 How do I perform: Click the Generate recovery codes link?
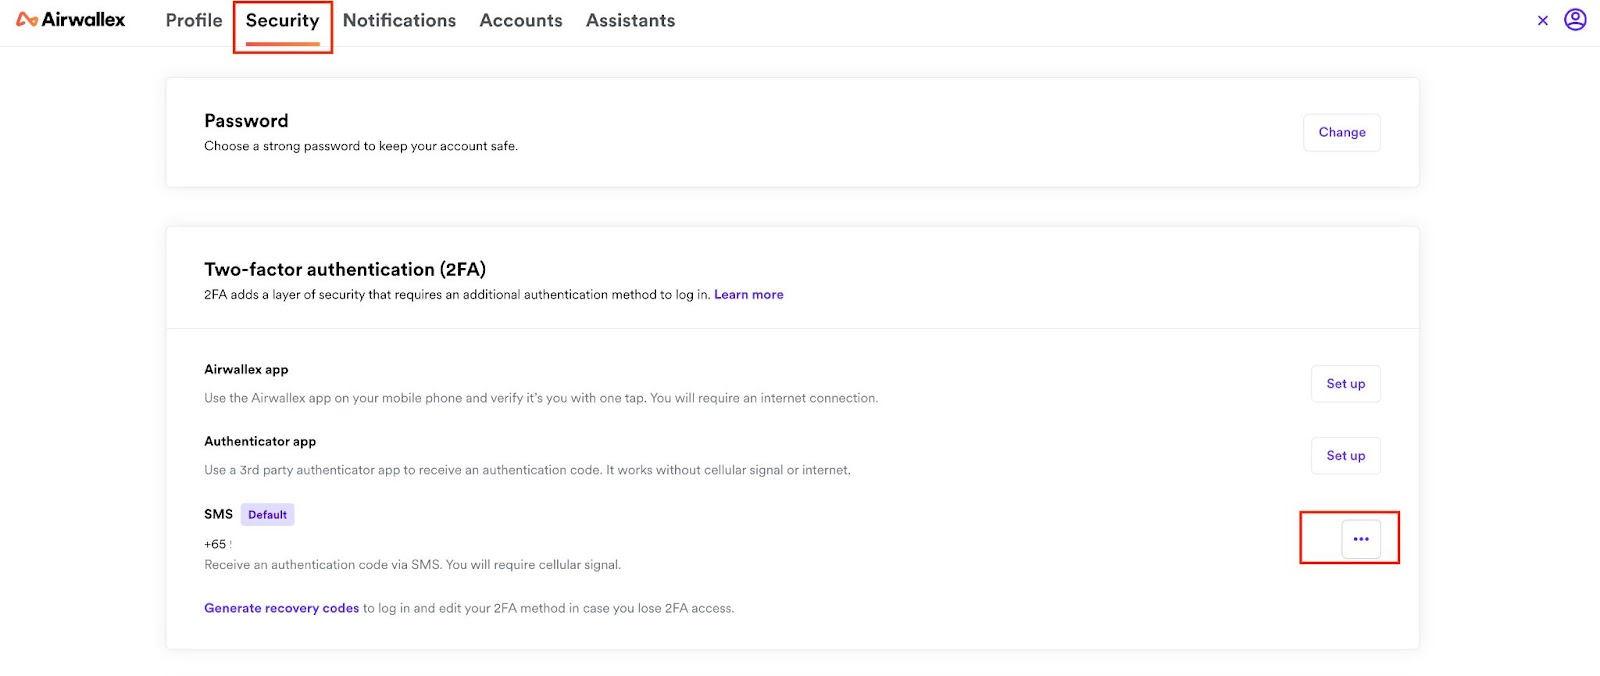281,608
